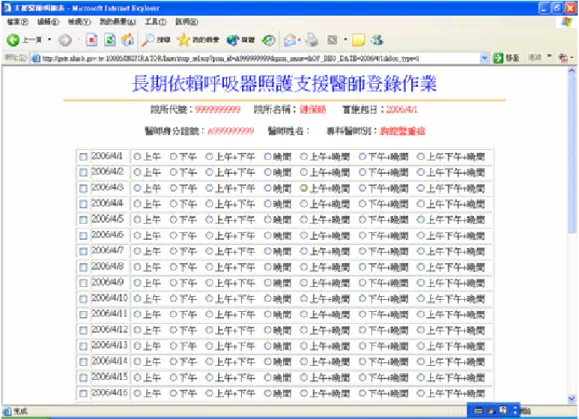Click the language bar keyboard icon
The width and height of the screenshot is (579, 419).
point(478,411)
